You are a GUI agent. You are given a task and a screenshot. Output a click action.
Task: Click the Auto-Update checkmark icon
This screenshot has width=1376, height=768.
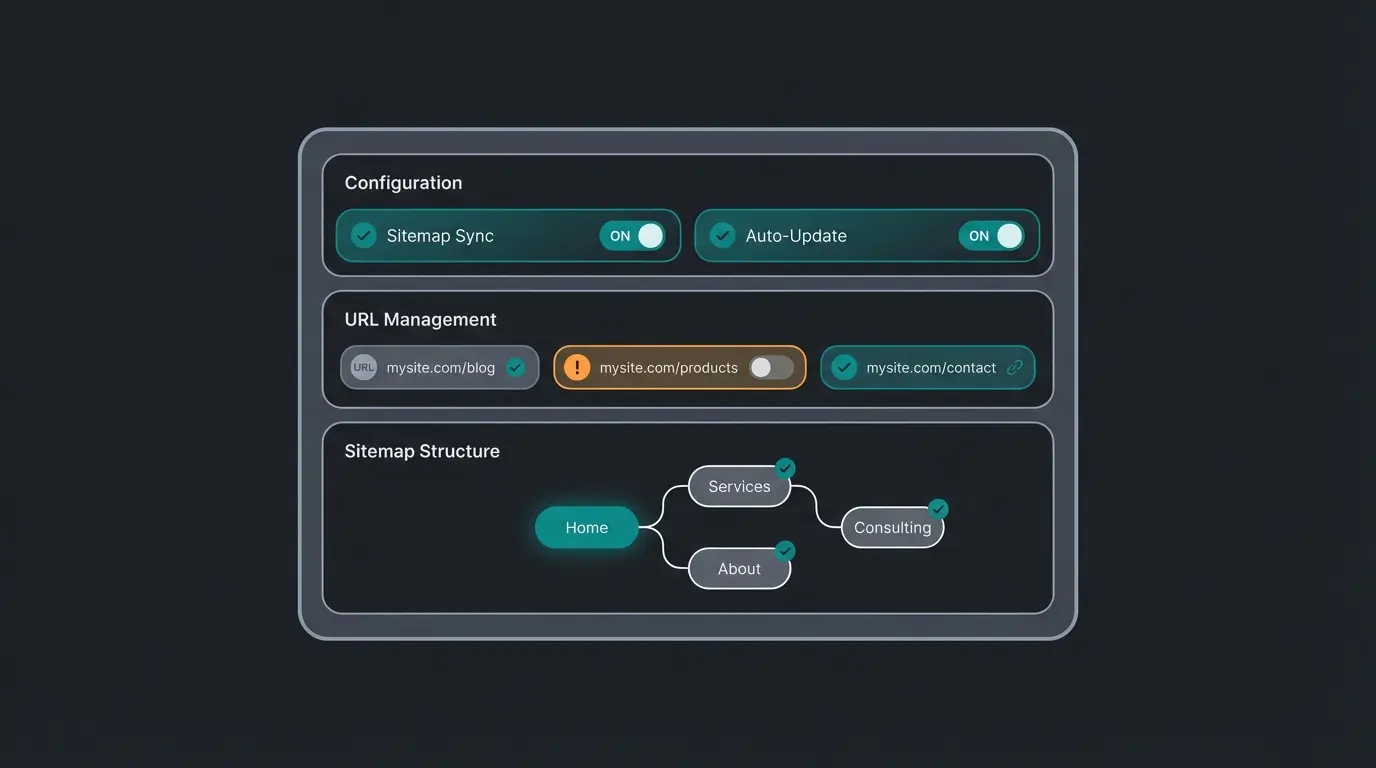(x=722, y=236)
